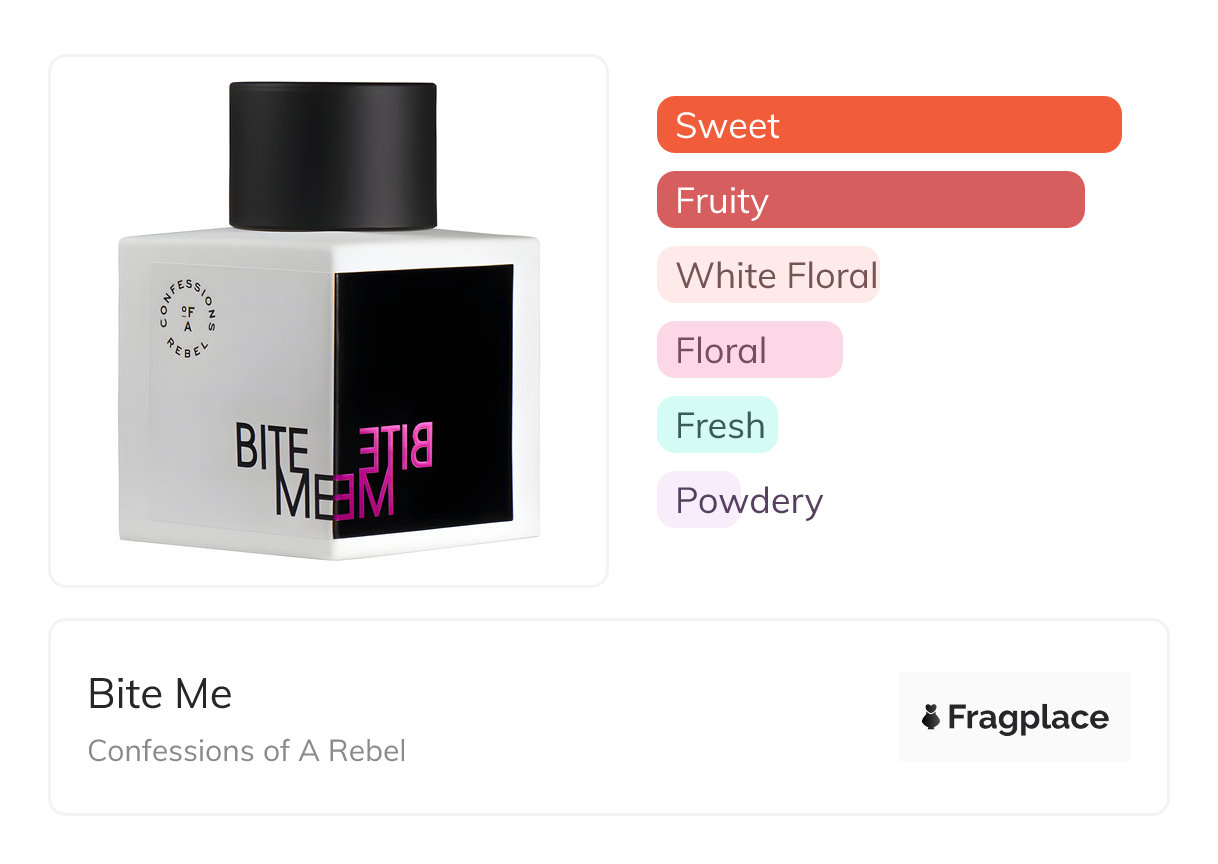Click the pink mirrored BITE text
Image resolution: width=1218 pixels, height=864 pixels.
click(397, 447)
